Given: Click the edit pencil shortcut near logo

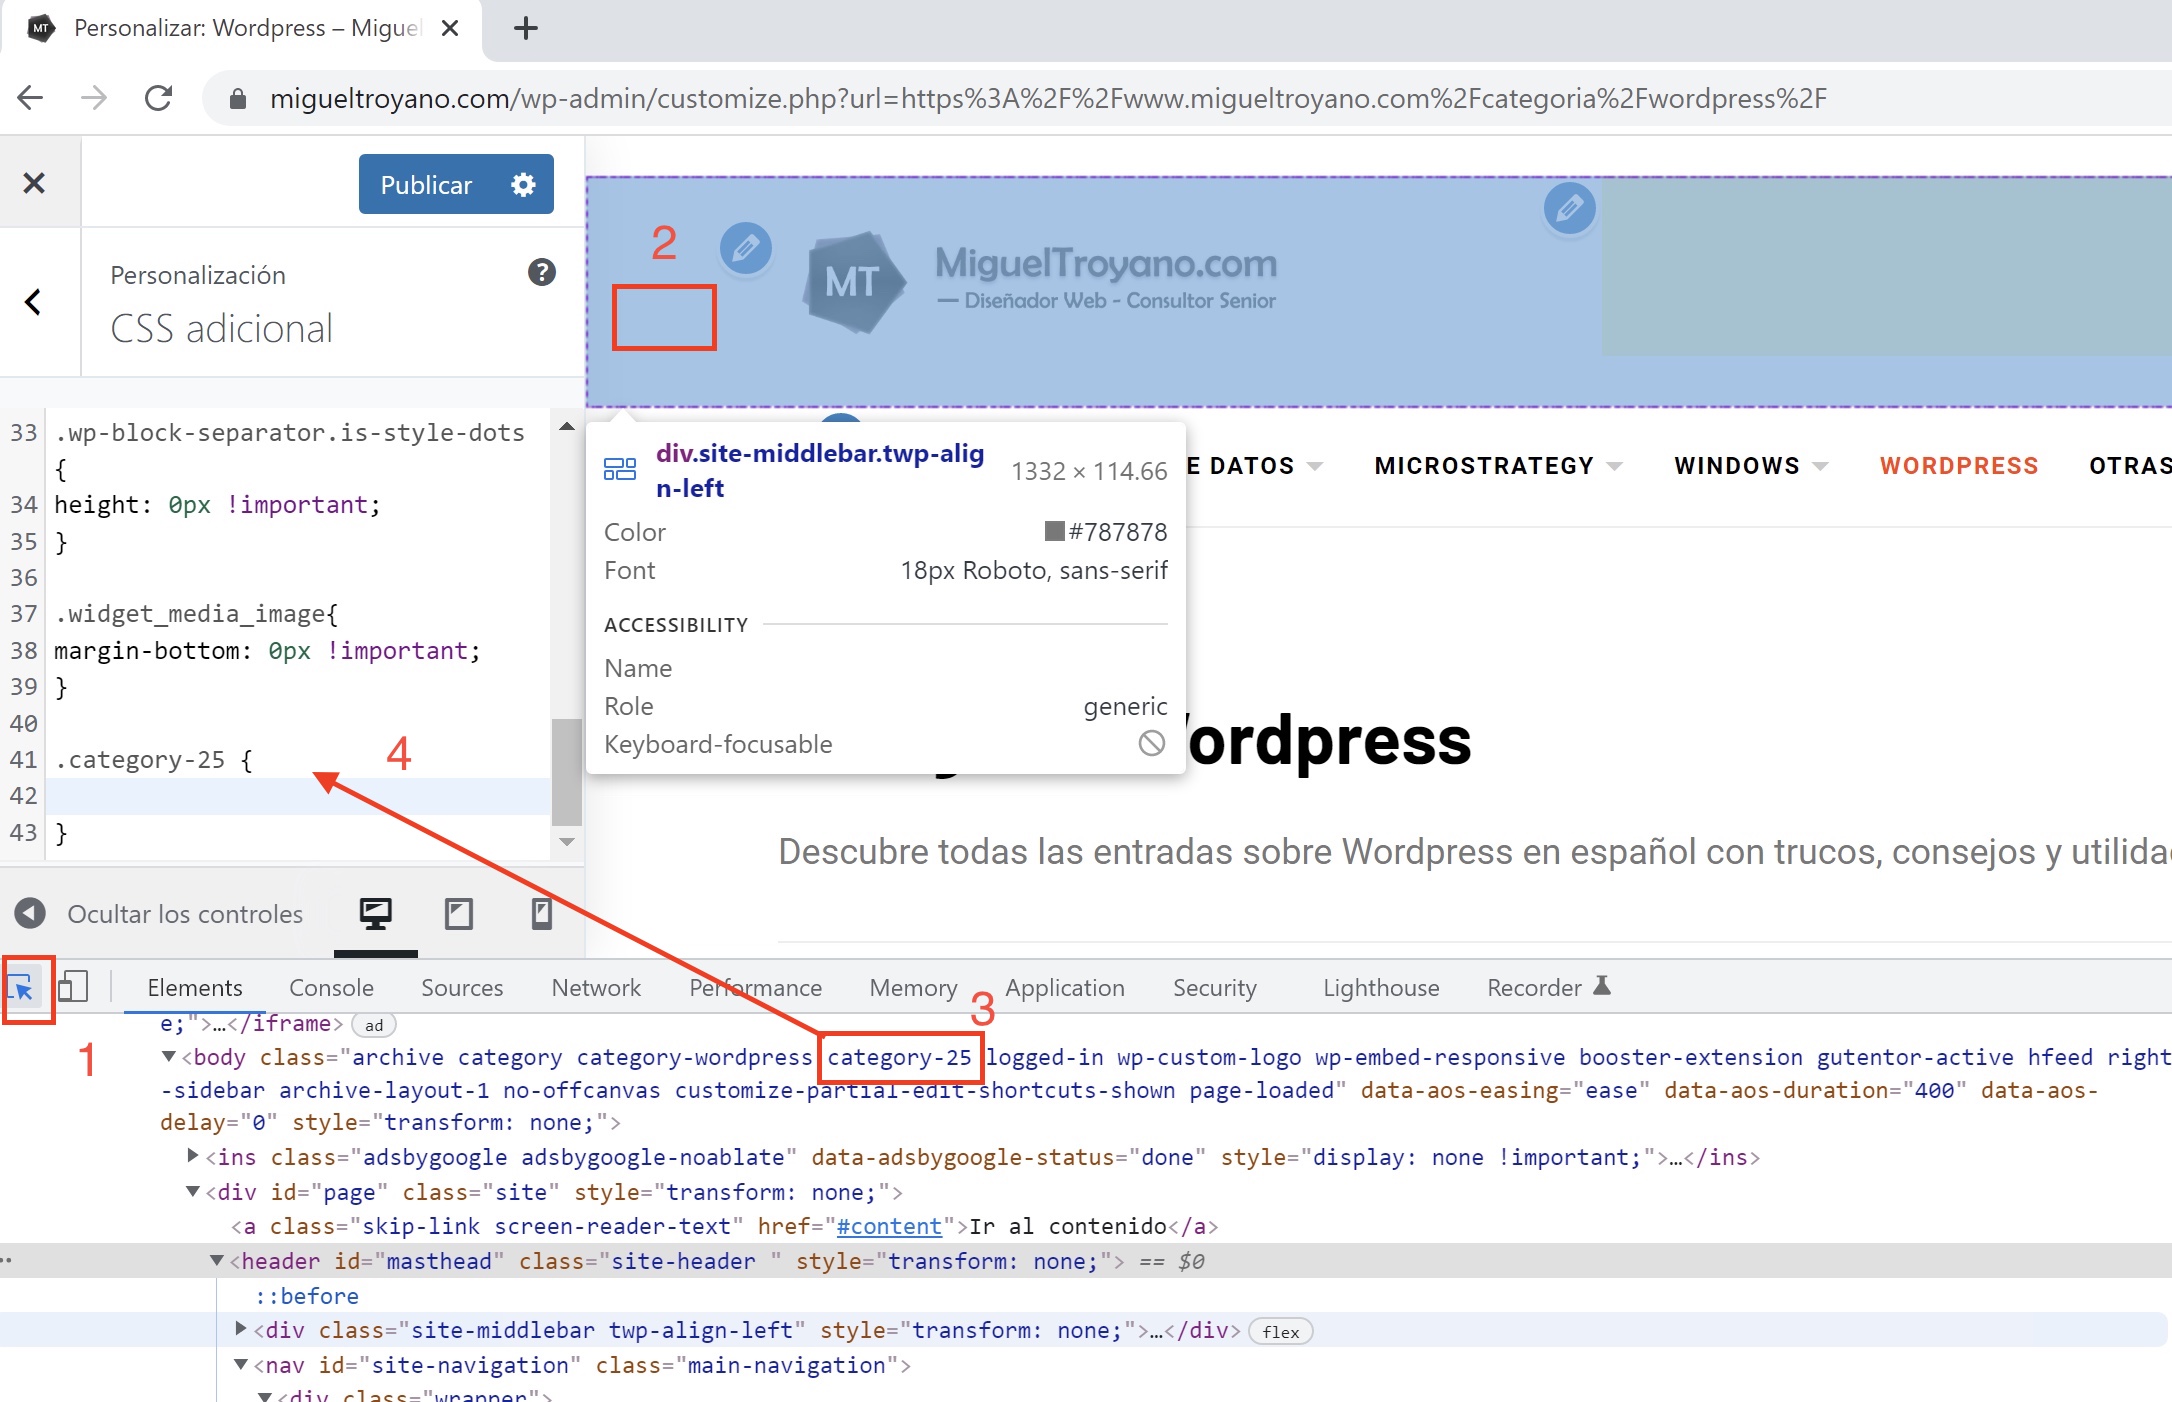Looking at the screenshot, I should pos(746,248).
